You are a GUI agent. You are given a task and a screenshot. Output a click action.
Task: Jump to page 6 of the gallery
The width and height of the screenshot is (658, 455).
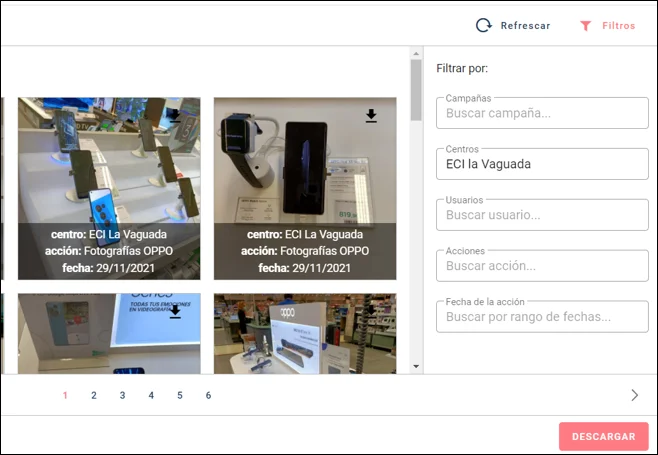pyautogui.click(x=208, y=395)
